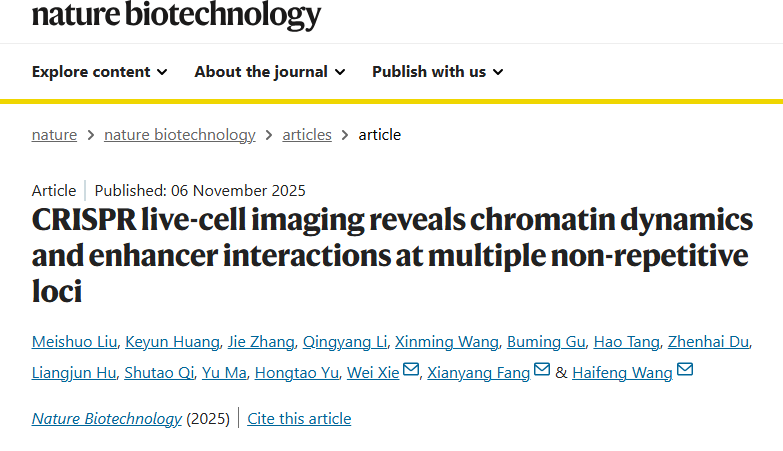Screen dimensions: 783x451
Task: Click the mail icon after Haifeng Wang
Action: [685, 370]
